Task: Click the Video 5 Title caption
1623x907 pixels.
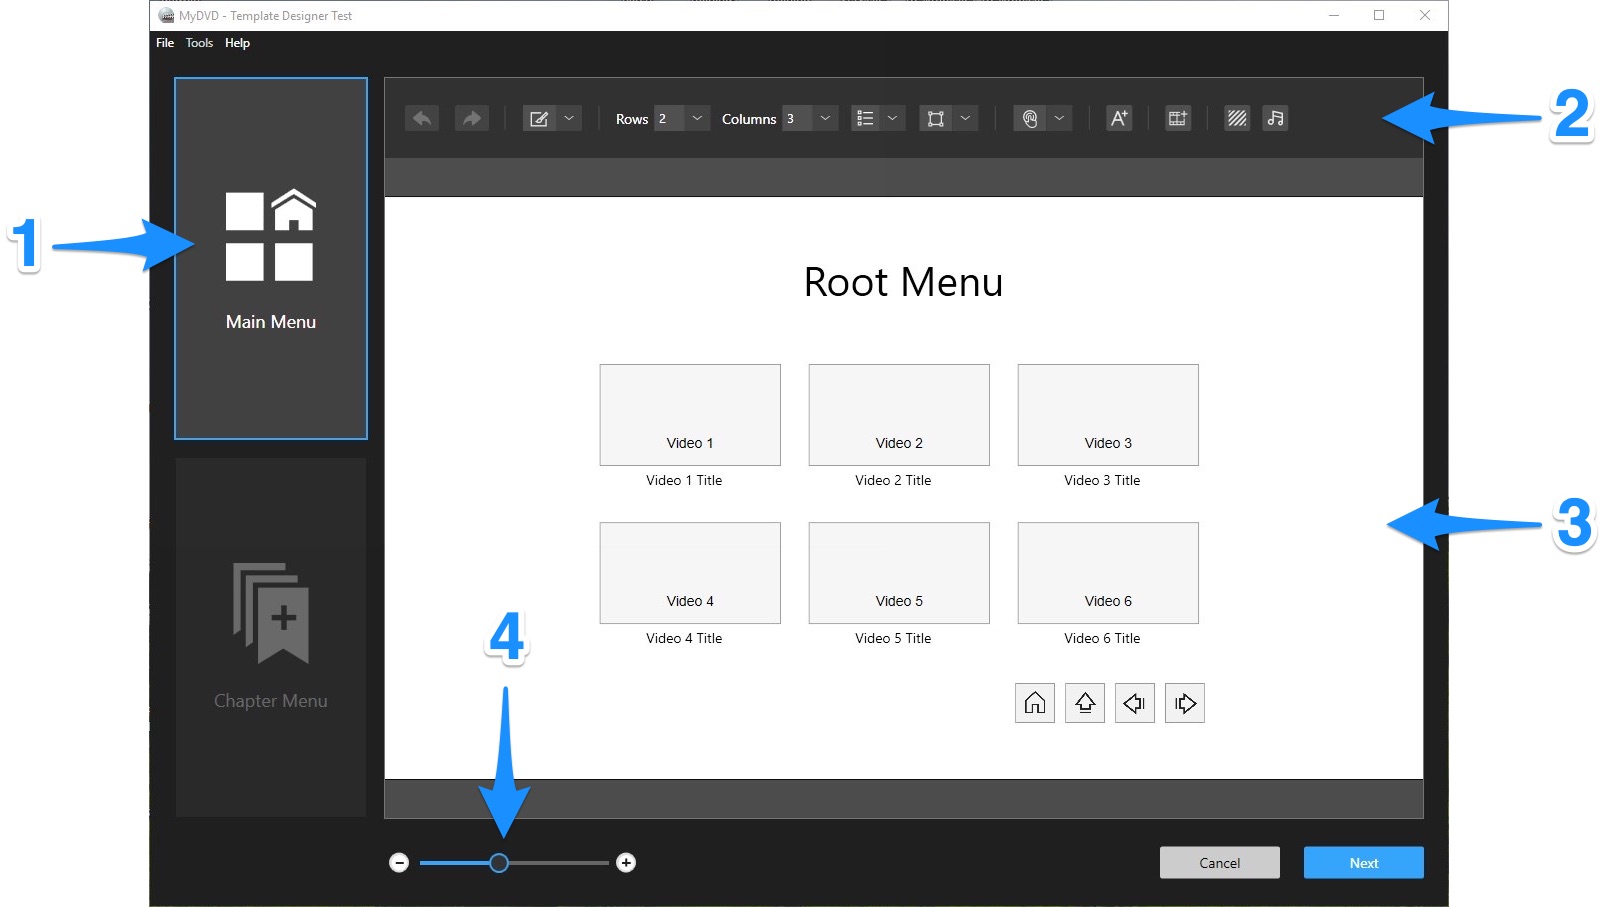Action: point(893,638)
